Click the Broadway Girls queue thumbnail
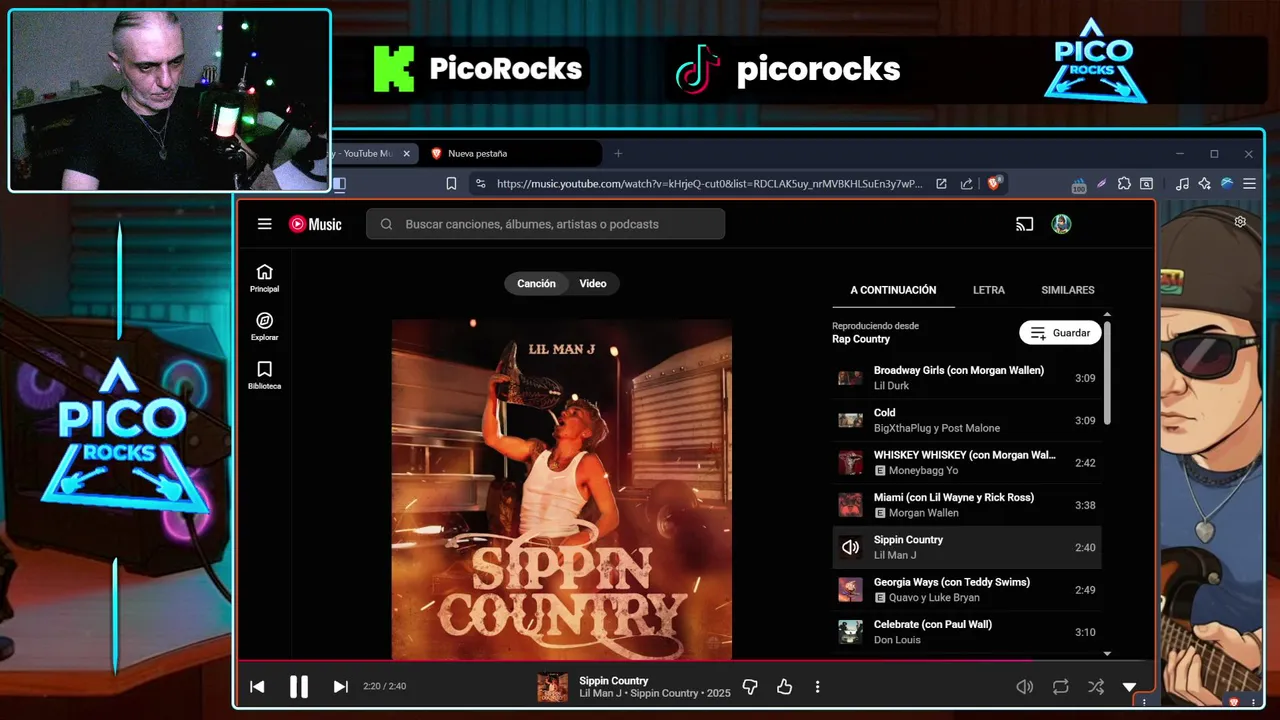This screenshot has height=720, width=1280. pyautogui.click(x=850, y=378)
